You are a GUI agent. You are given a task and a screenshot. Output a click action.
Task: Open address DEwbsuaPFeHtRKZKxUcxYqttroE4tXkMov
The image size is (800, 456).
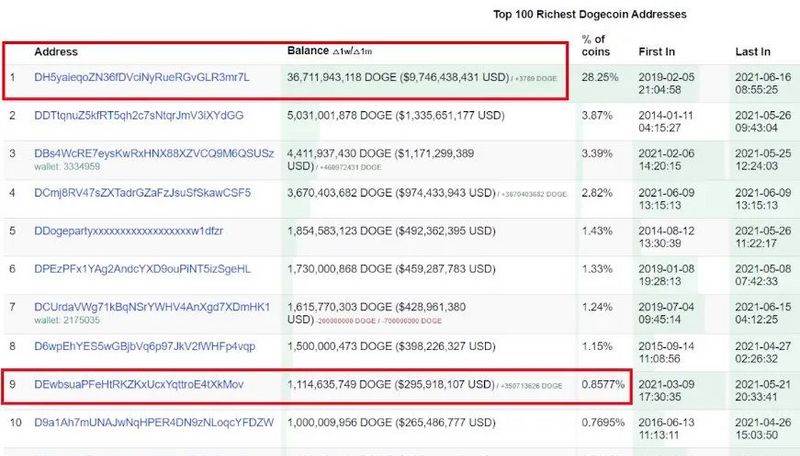coord(139,385)
